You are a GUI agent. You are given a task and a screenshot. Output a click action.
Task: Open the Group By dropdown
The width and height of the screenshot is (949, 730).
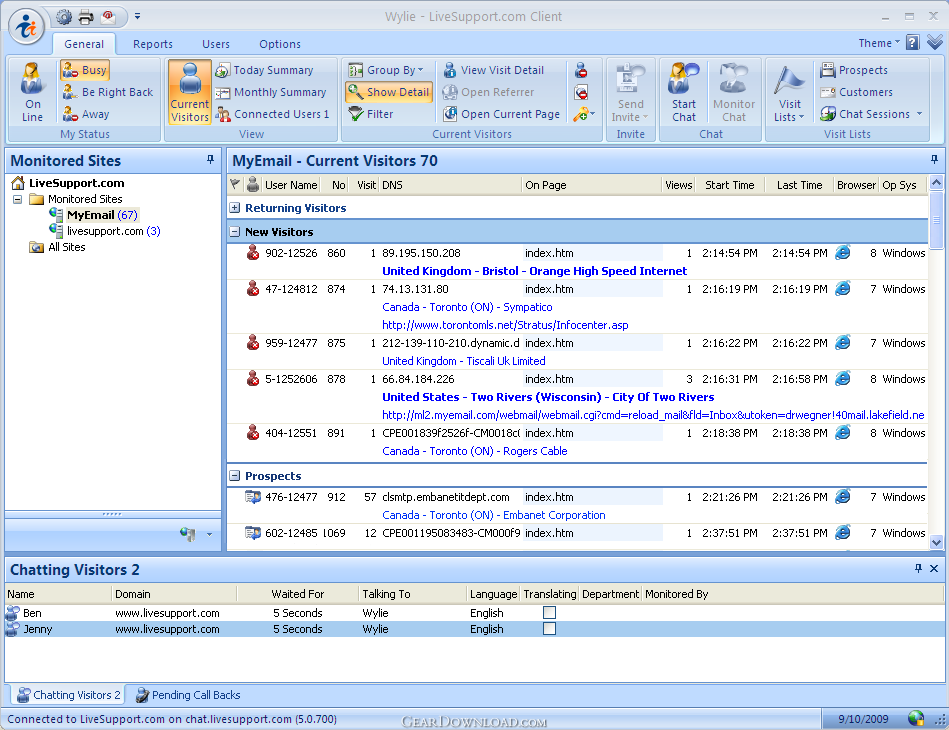coord(386,70)
